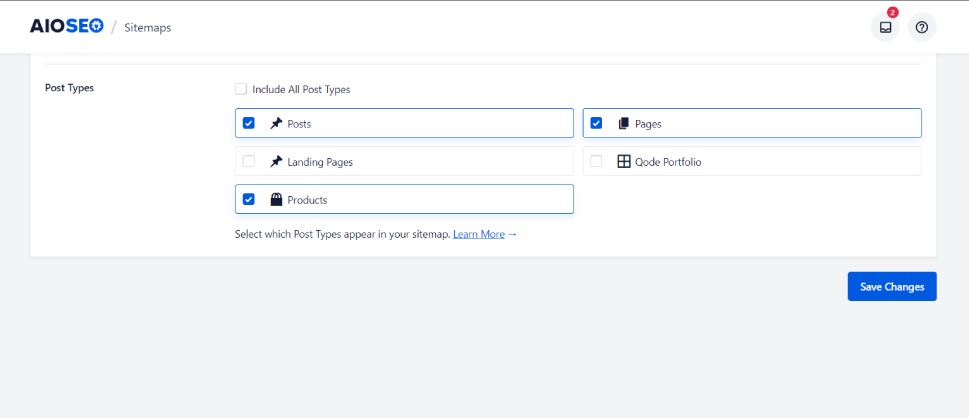Click the shopping bag icon beside Products
The image size is (969, 418).
click(276, 200)
